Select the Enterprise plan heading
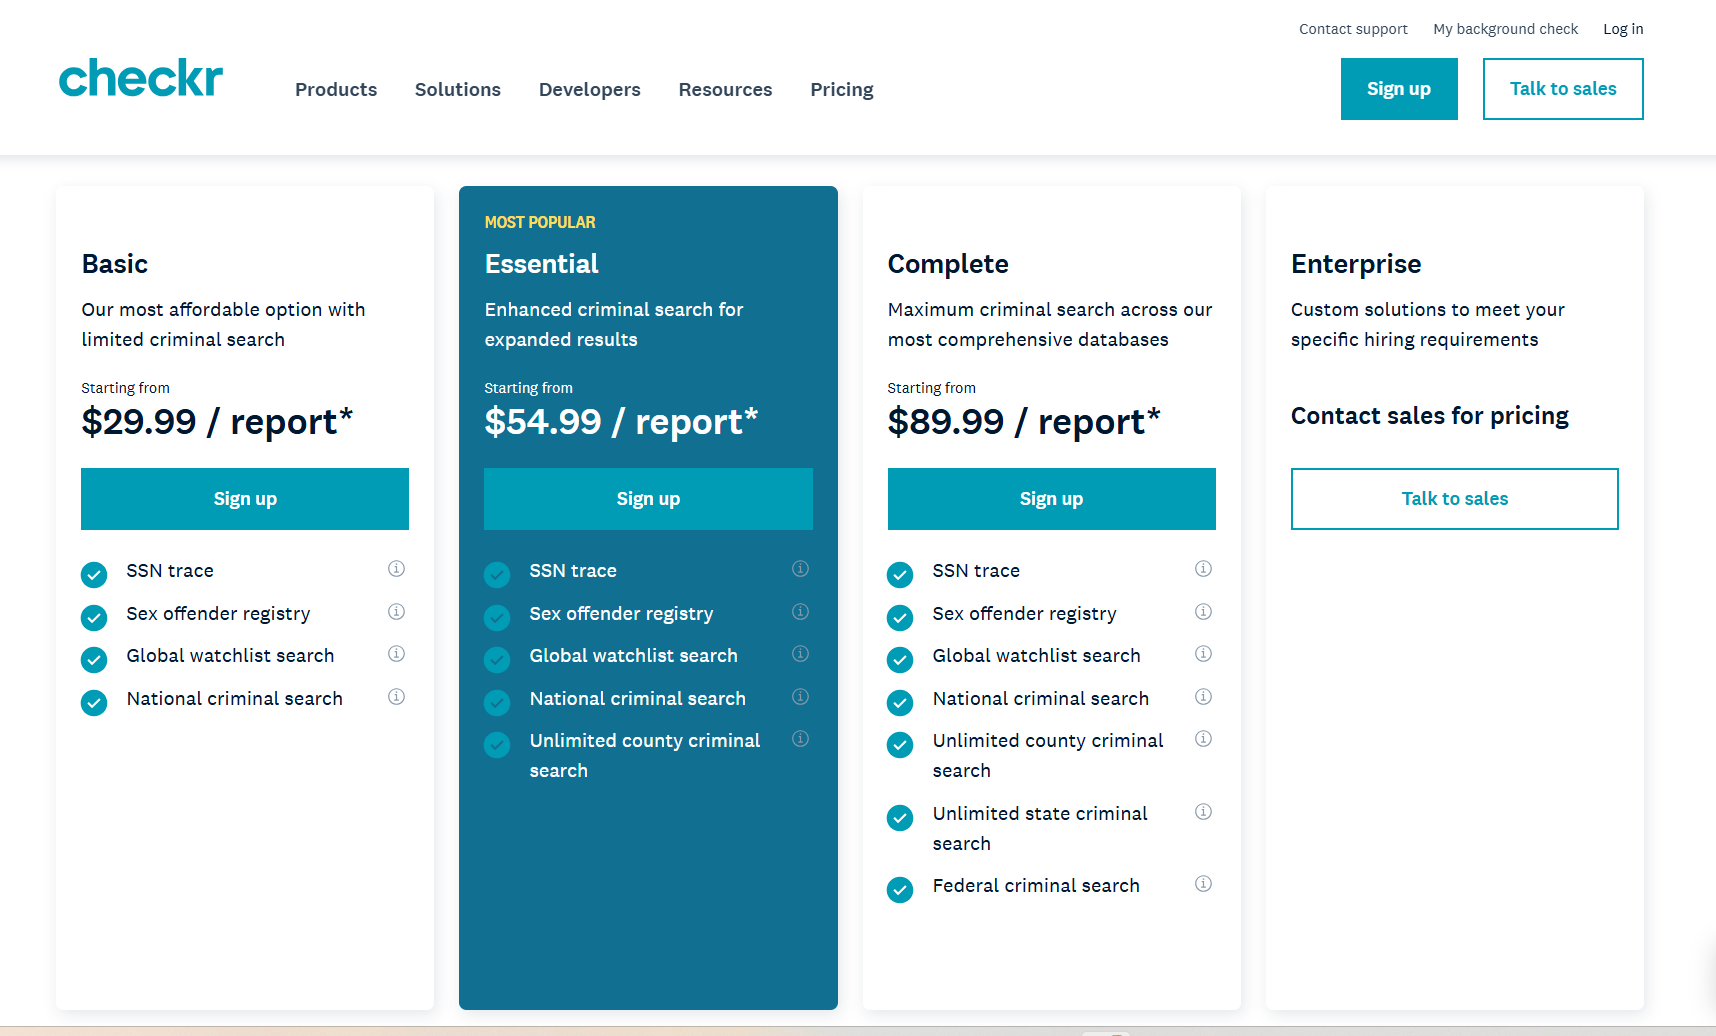 tap(1356, 264)
